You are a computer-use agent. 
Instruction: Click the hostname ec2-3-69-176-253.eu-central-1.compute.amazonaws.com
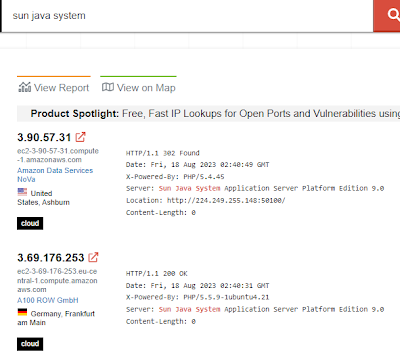(57, 280)
